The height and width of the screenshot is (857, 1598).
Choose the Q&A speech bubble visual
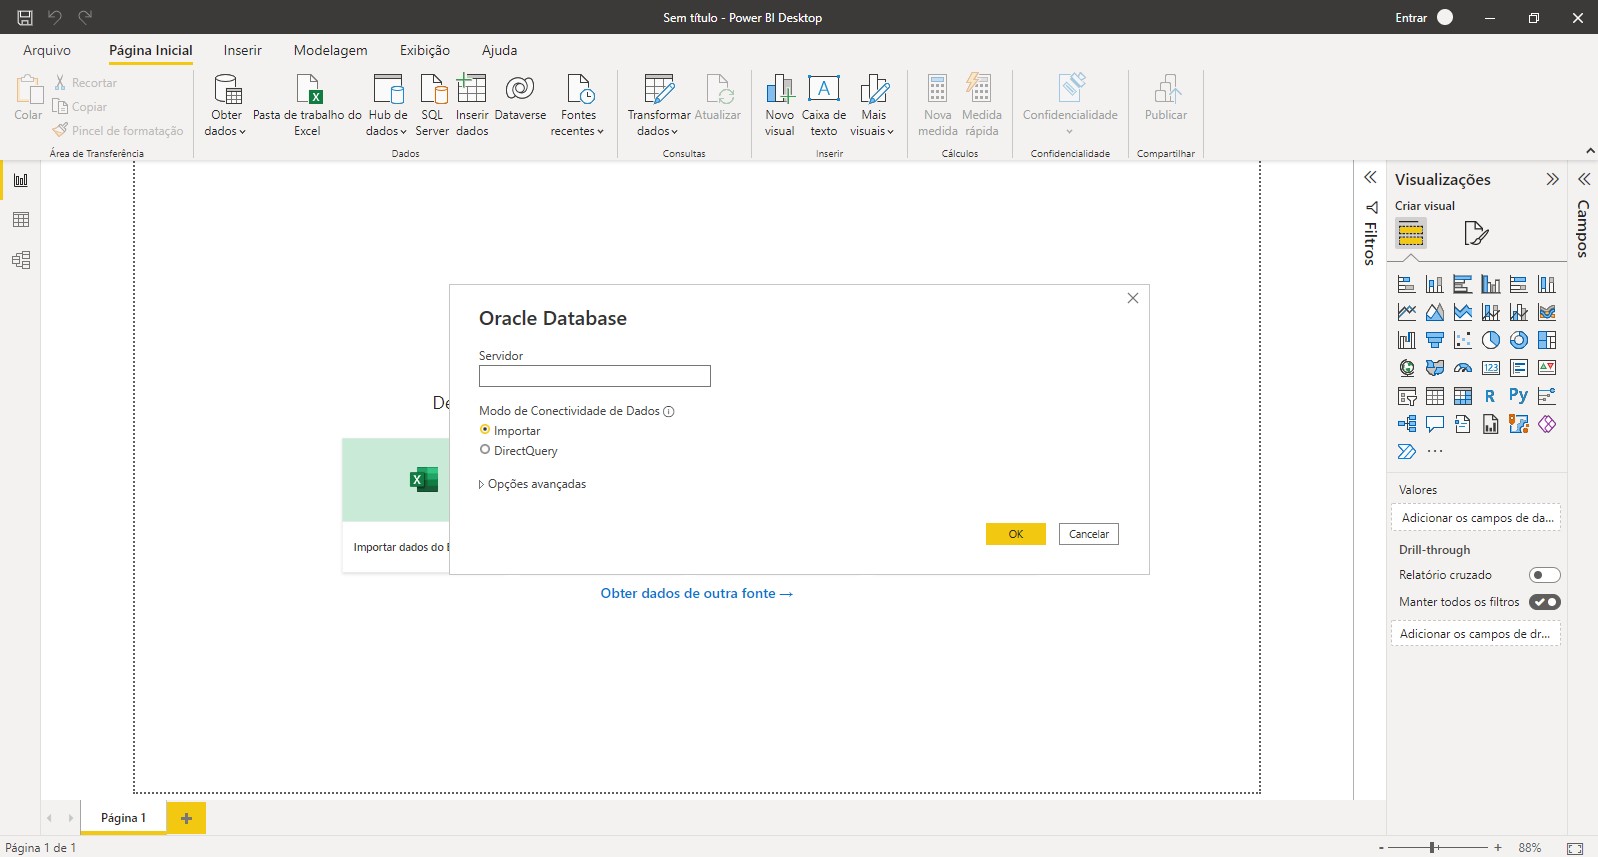pos(1434,424)
